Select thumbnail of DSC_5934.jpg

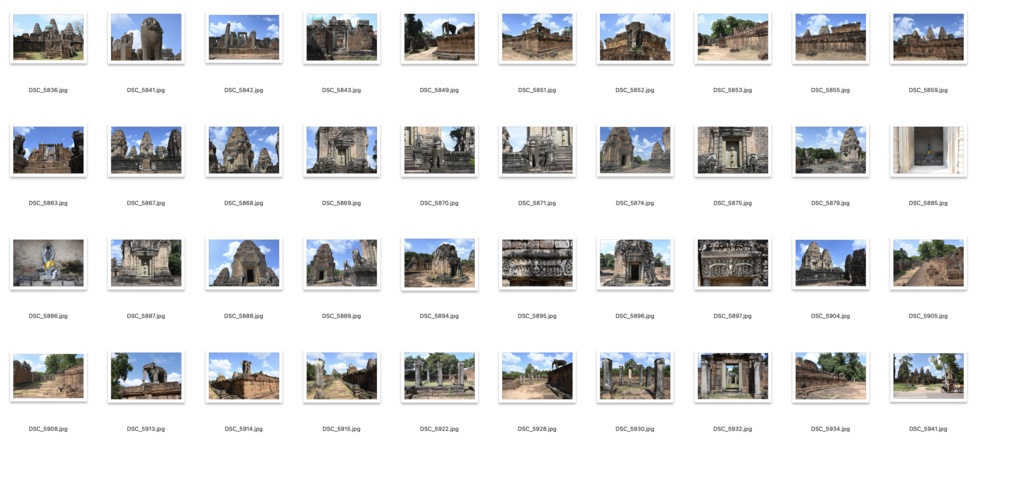pyautogui.click(x=831, y=376)
